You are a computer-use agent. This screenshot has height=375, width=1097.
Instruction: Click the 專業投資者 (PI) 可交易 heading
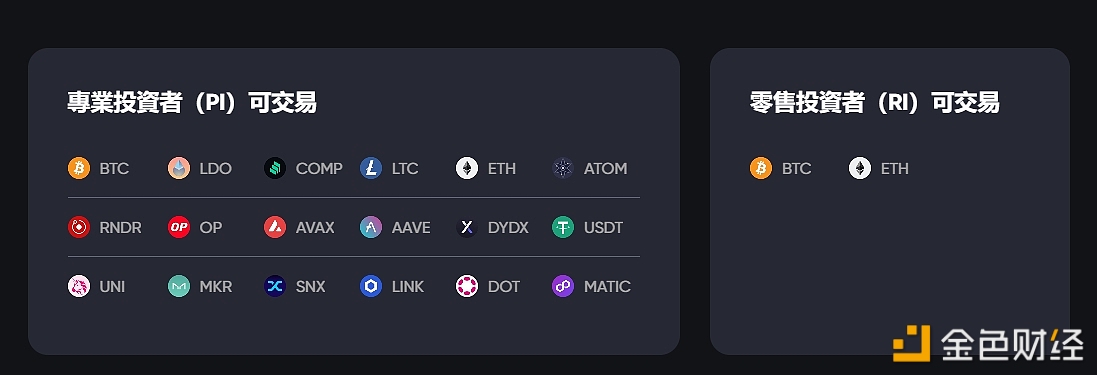click(x=192, y=103)
